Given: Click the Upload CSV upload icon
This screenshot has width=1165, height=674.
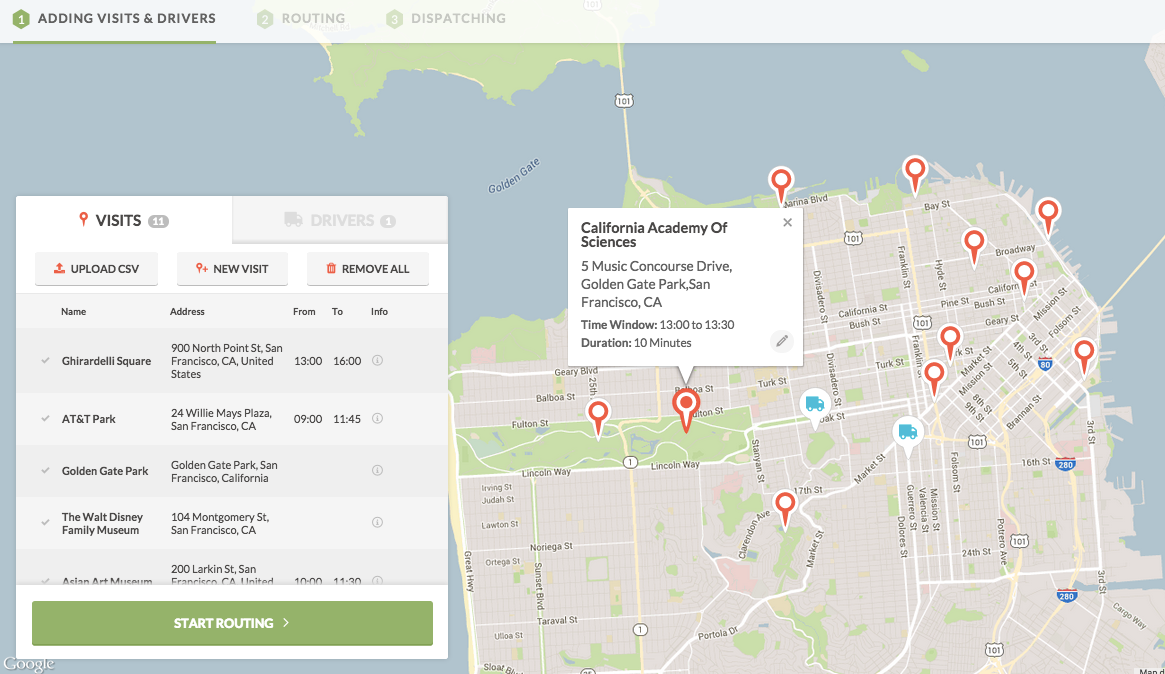Looking at the screenshot, I should pyautogui.click(x=59, y=268).
